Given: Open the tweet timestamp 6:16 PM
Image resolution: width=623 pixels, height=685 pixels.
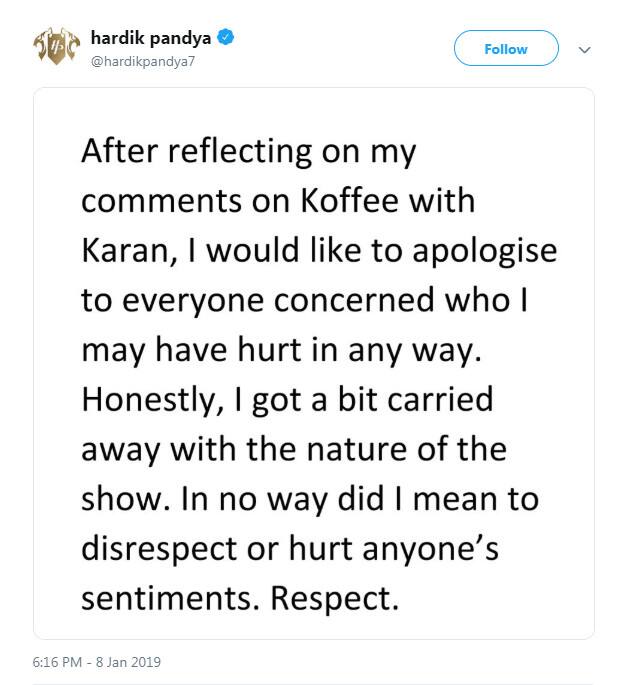Looking at the screenshot, I should point(57,661).
